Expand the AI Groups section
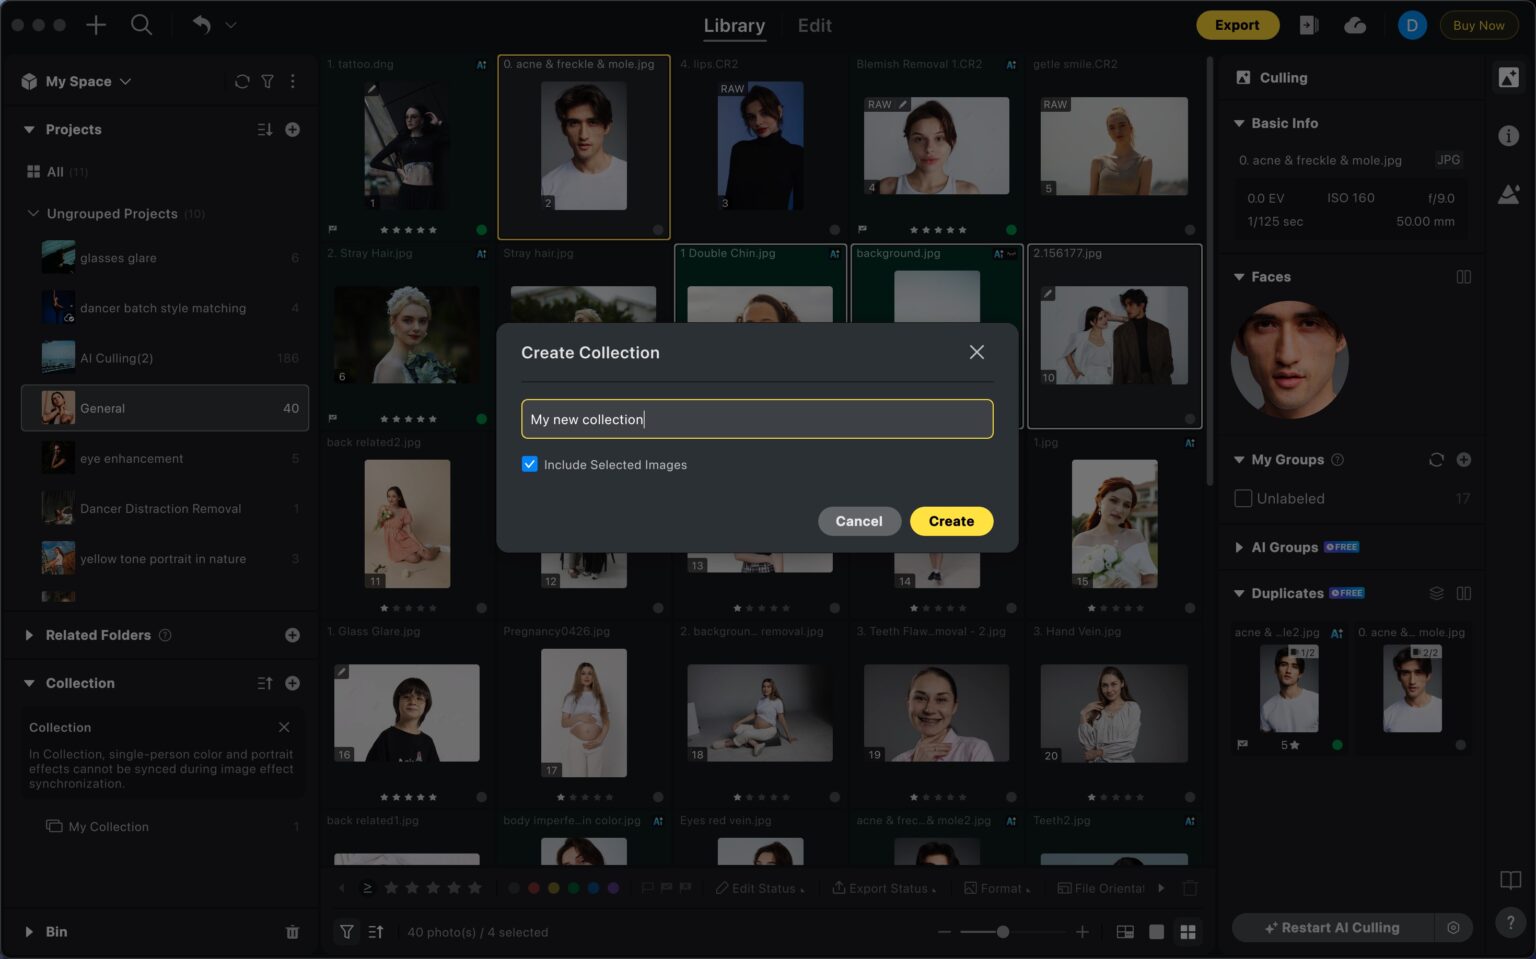1536x959 pixels. (x=1240, y=547)
